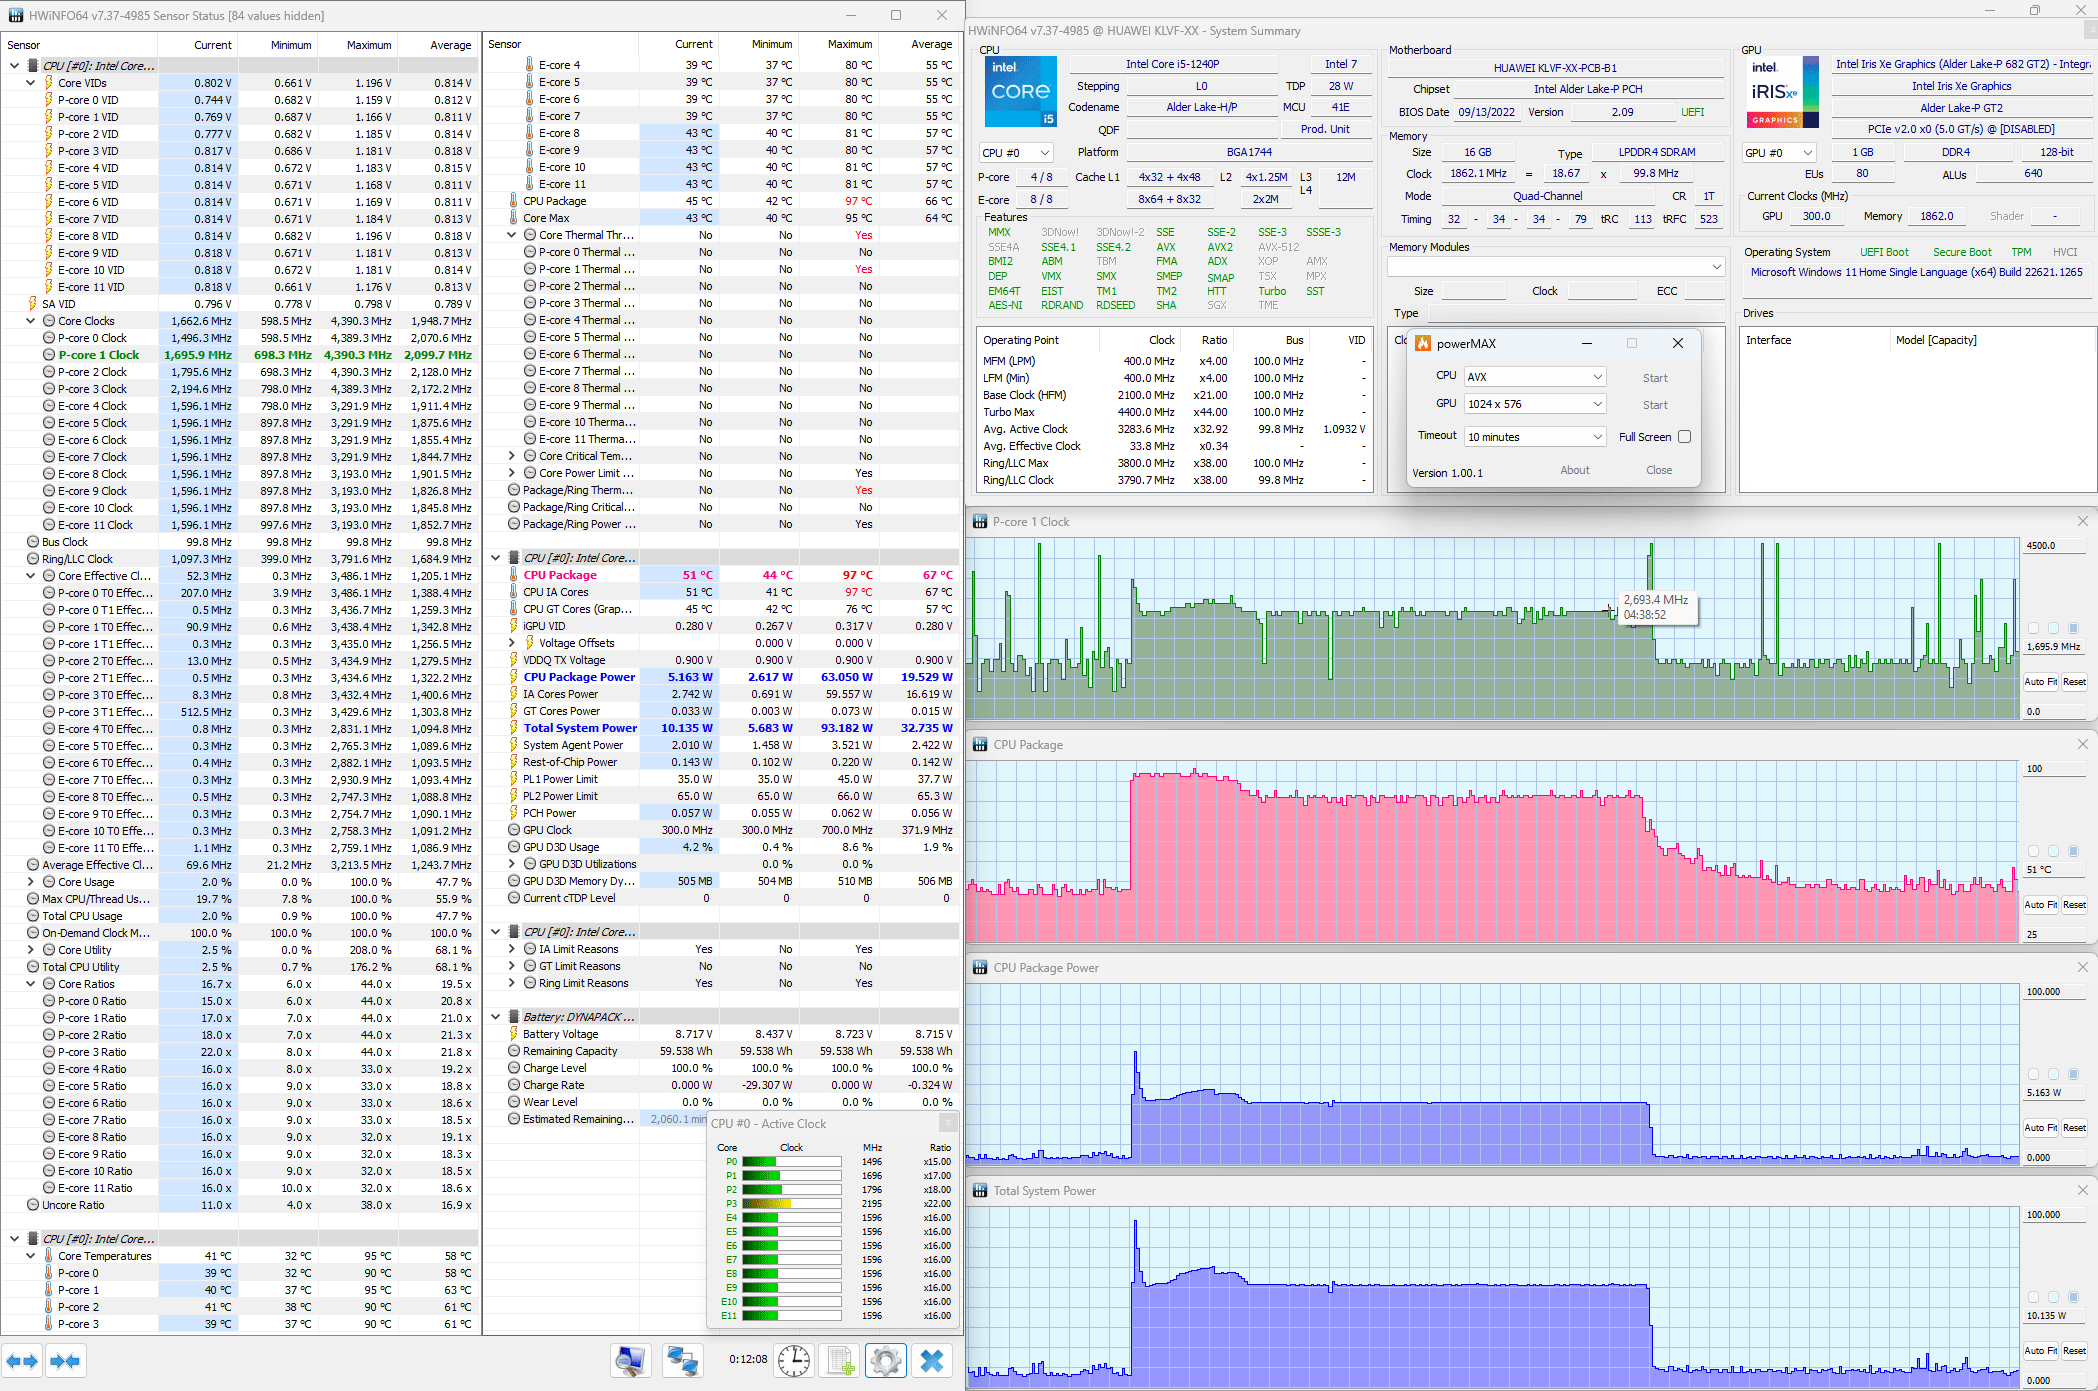Close the CPU Package graph panel

tap(2083, 744)
